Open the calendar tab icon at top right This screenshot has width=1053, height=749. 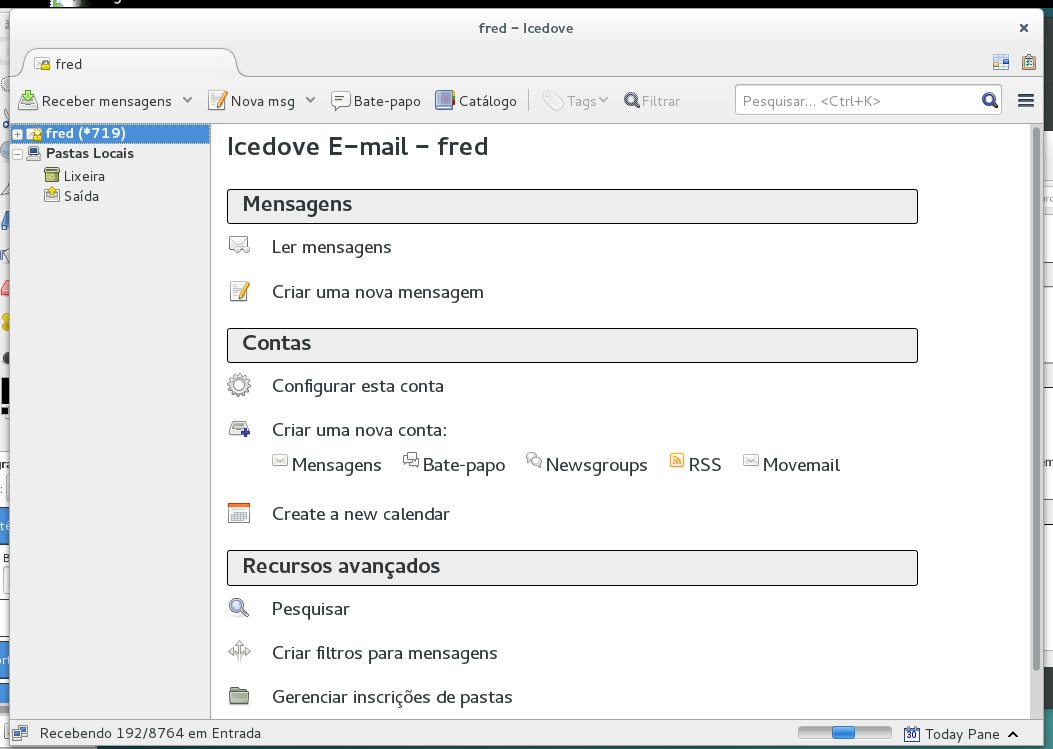1001,62
